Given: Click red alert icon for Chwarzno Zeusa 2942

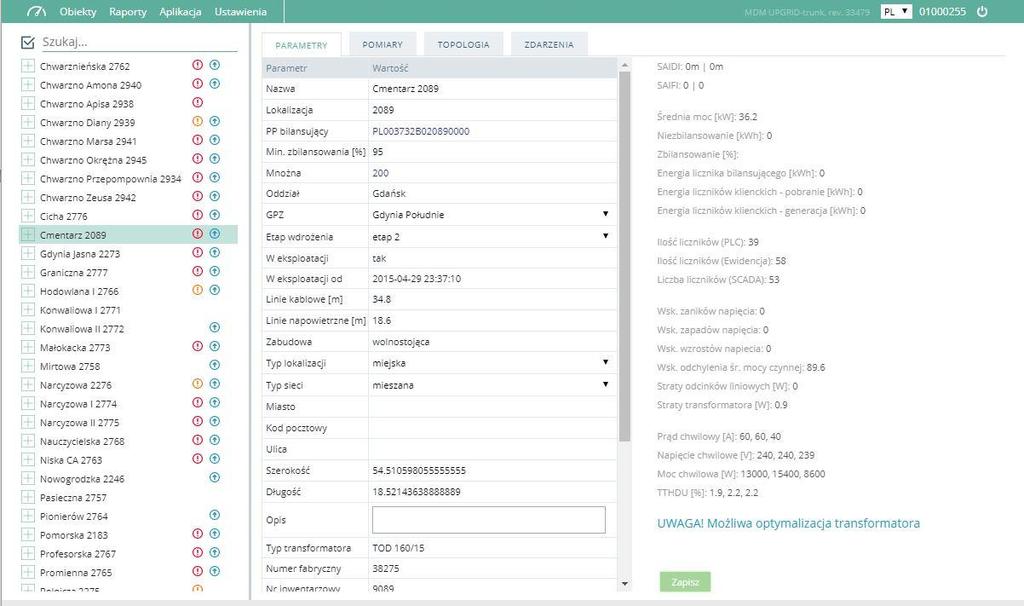Looking at the screenshot, I should tap(197, 197).
